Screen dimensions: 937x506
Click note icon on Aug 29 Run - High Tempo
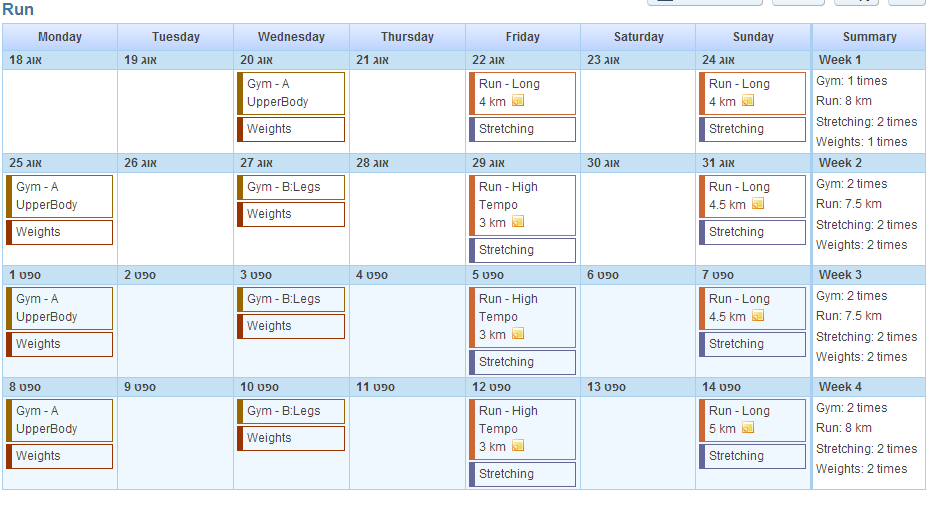518,222
